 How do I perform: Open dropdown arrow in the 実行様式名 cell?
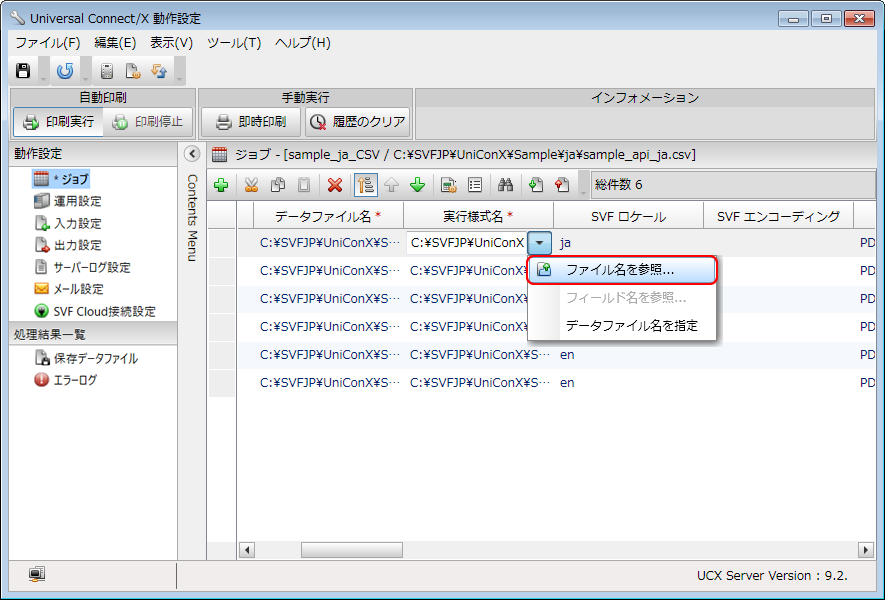pos(540,243)
